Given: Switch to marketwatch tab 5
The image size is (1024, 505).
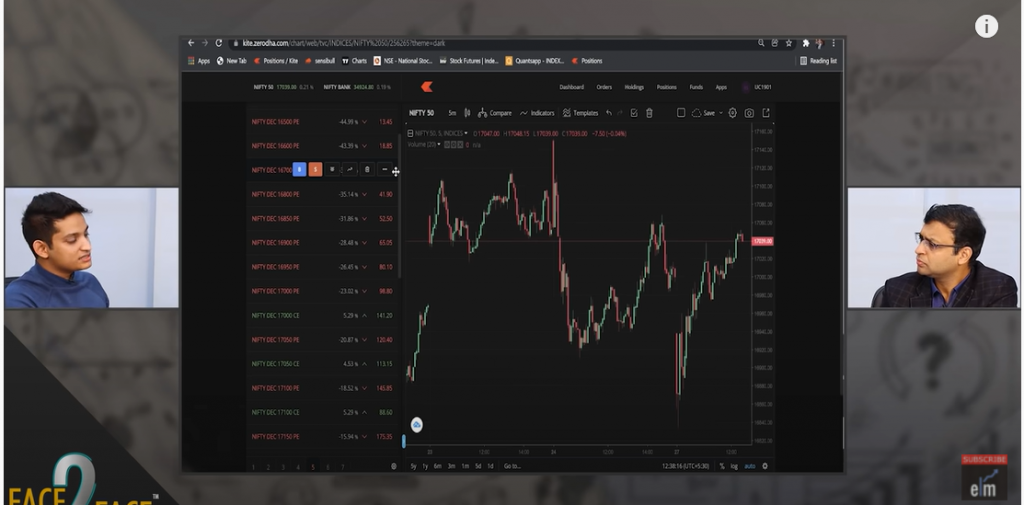Looking at the screenshot, I should pyautogui.click(x=313, y=467).
